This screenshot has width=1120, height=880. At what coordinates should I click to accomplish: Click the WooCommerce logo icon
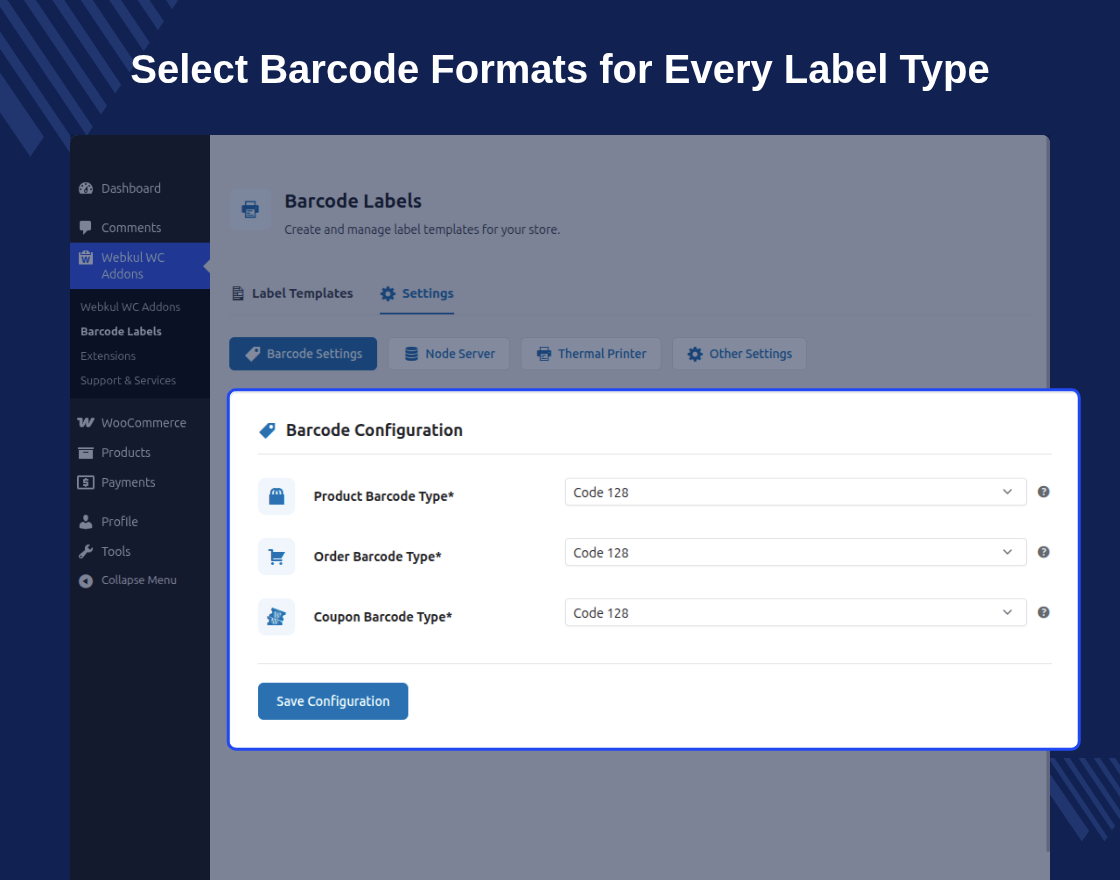(86, 423)
